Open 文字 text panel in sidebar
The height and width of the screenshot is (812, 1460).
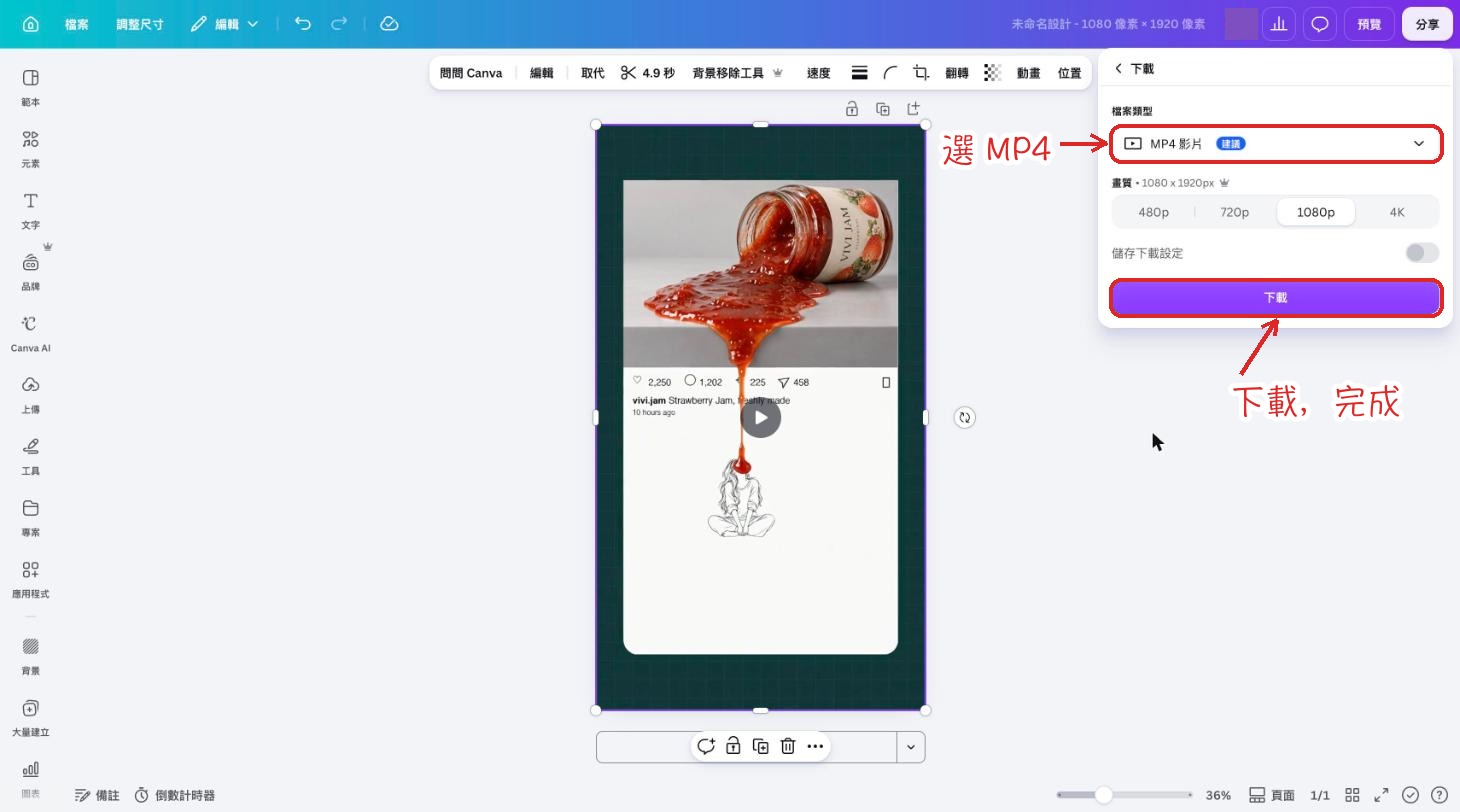tap(31, 210)
